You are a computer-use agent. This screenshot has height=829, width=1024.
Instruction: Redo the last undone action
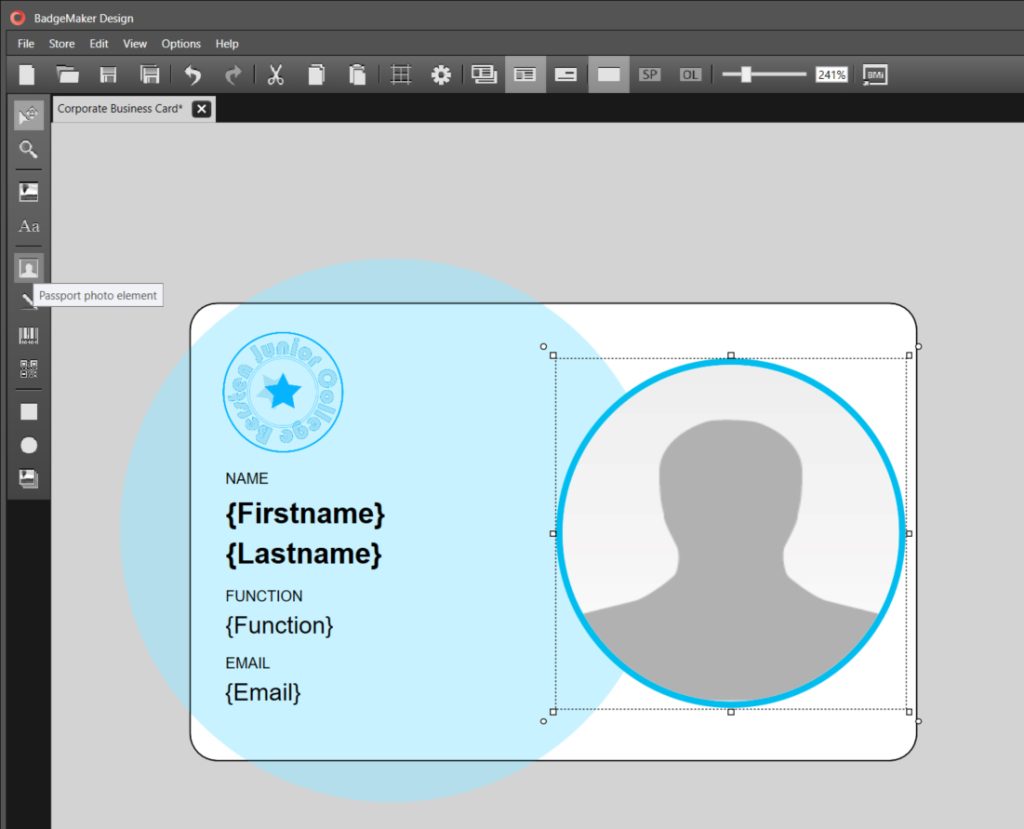click(x=233, y=74)
